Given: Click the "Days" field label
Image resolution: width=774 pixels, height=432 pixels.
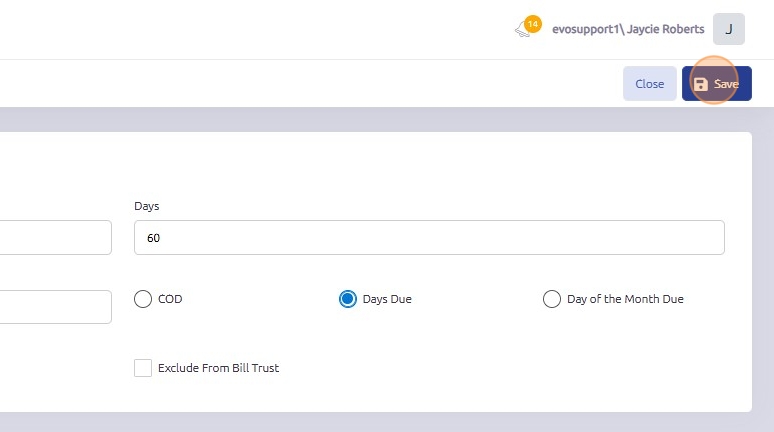Looking at the screenshot, I should point(146,206).
